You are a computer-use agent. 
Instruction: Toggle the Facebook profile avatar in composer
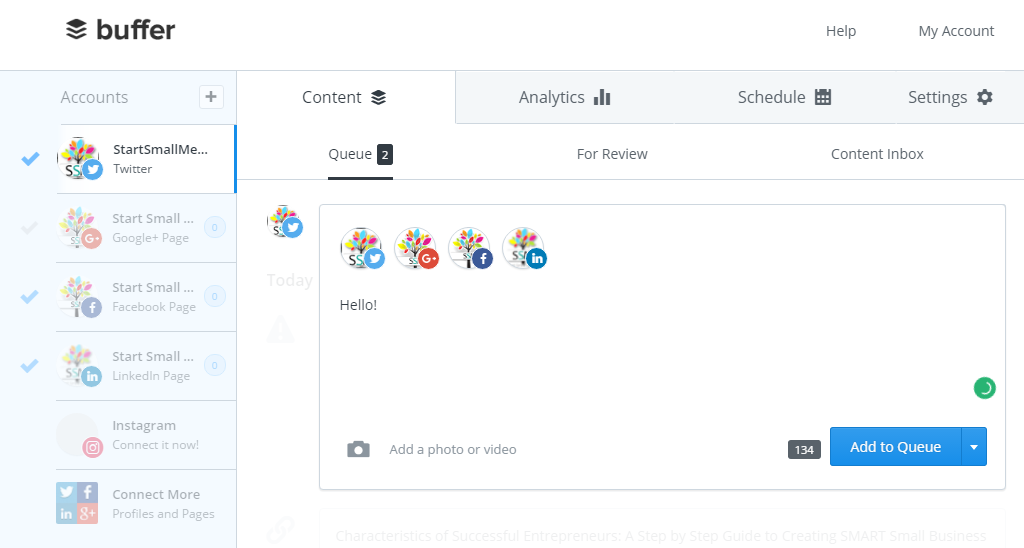[470, 249]
